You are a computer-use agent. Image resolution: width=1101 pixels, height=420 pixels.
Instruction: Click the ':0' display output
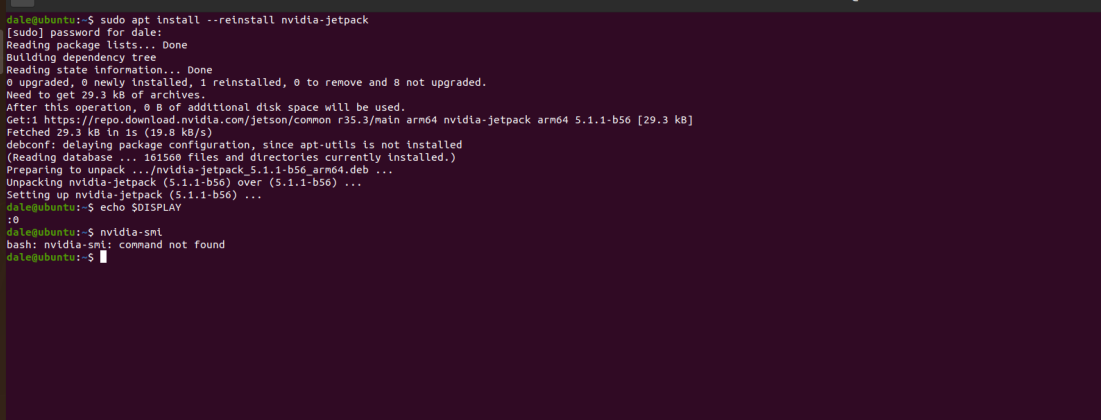pyautogui.click(x=12, y=220)
